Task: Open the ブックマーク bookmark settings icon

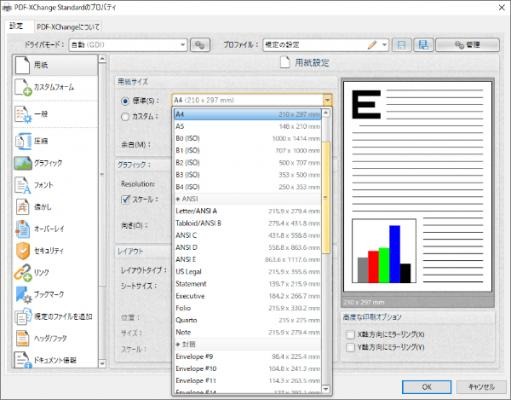Action: (23, 295)
